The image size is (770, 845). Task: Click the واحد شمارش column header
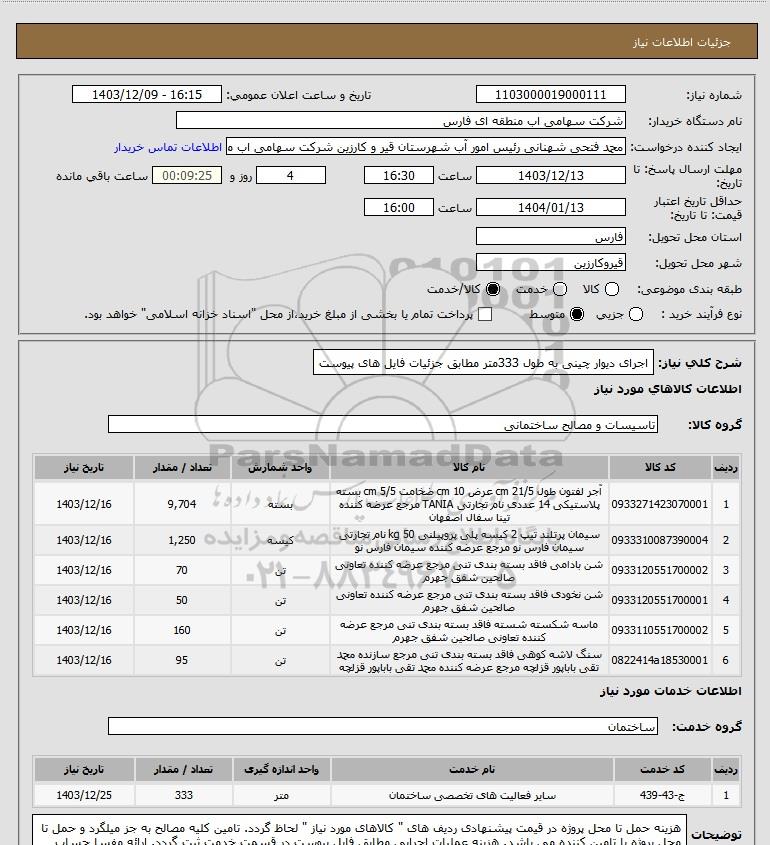280,467
